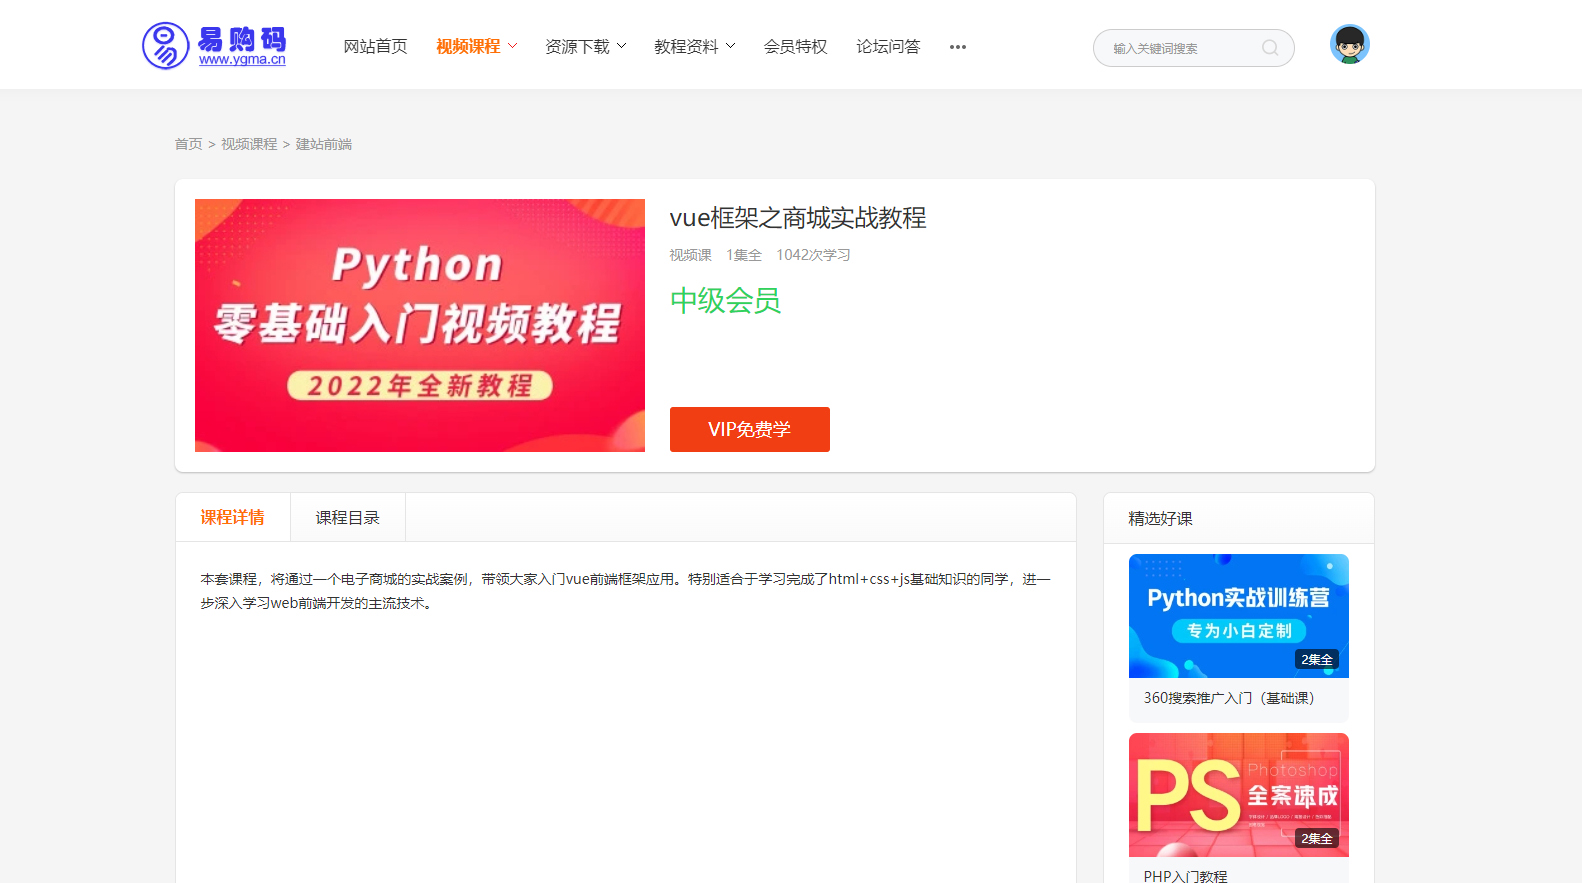Click the VIP免费学 button
The image size is (1582, 883).
coord(749,429)
